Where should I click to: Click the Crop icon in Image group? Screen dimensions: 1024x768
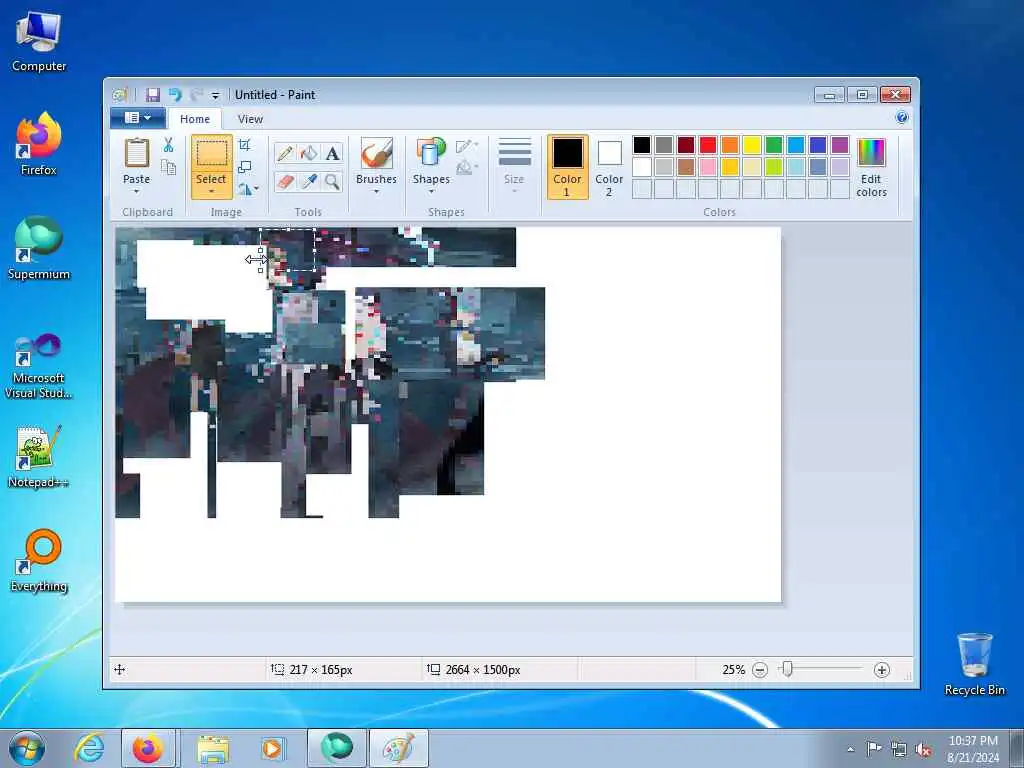[x=244, y=145]
